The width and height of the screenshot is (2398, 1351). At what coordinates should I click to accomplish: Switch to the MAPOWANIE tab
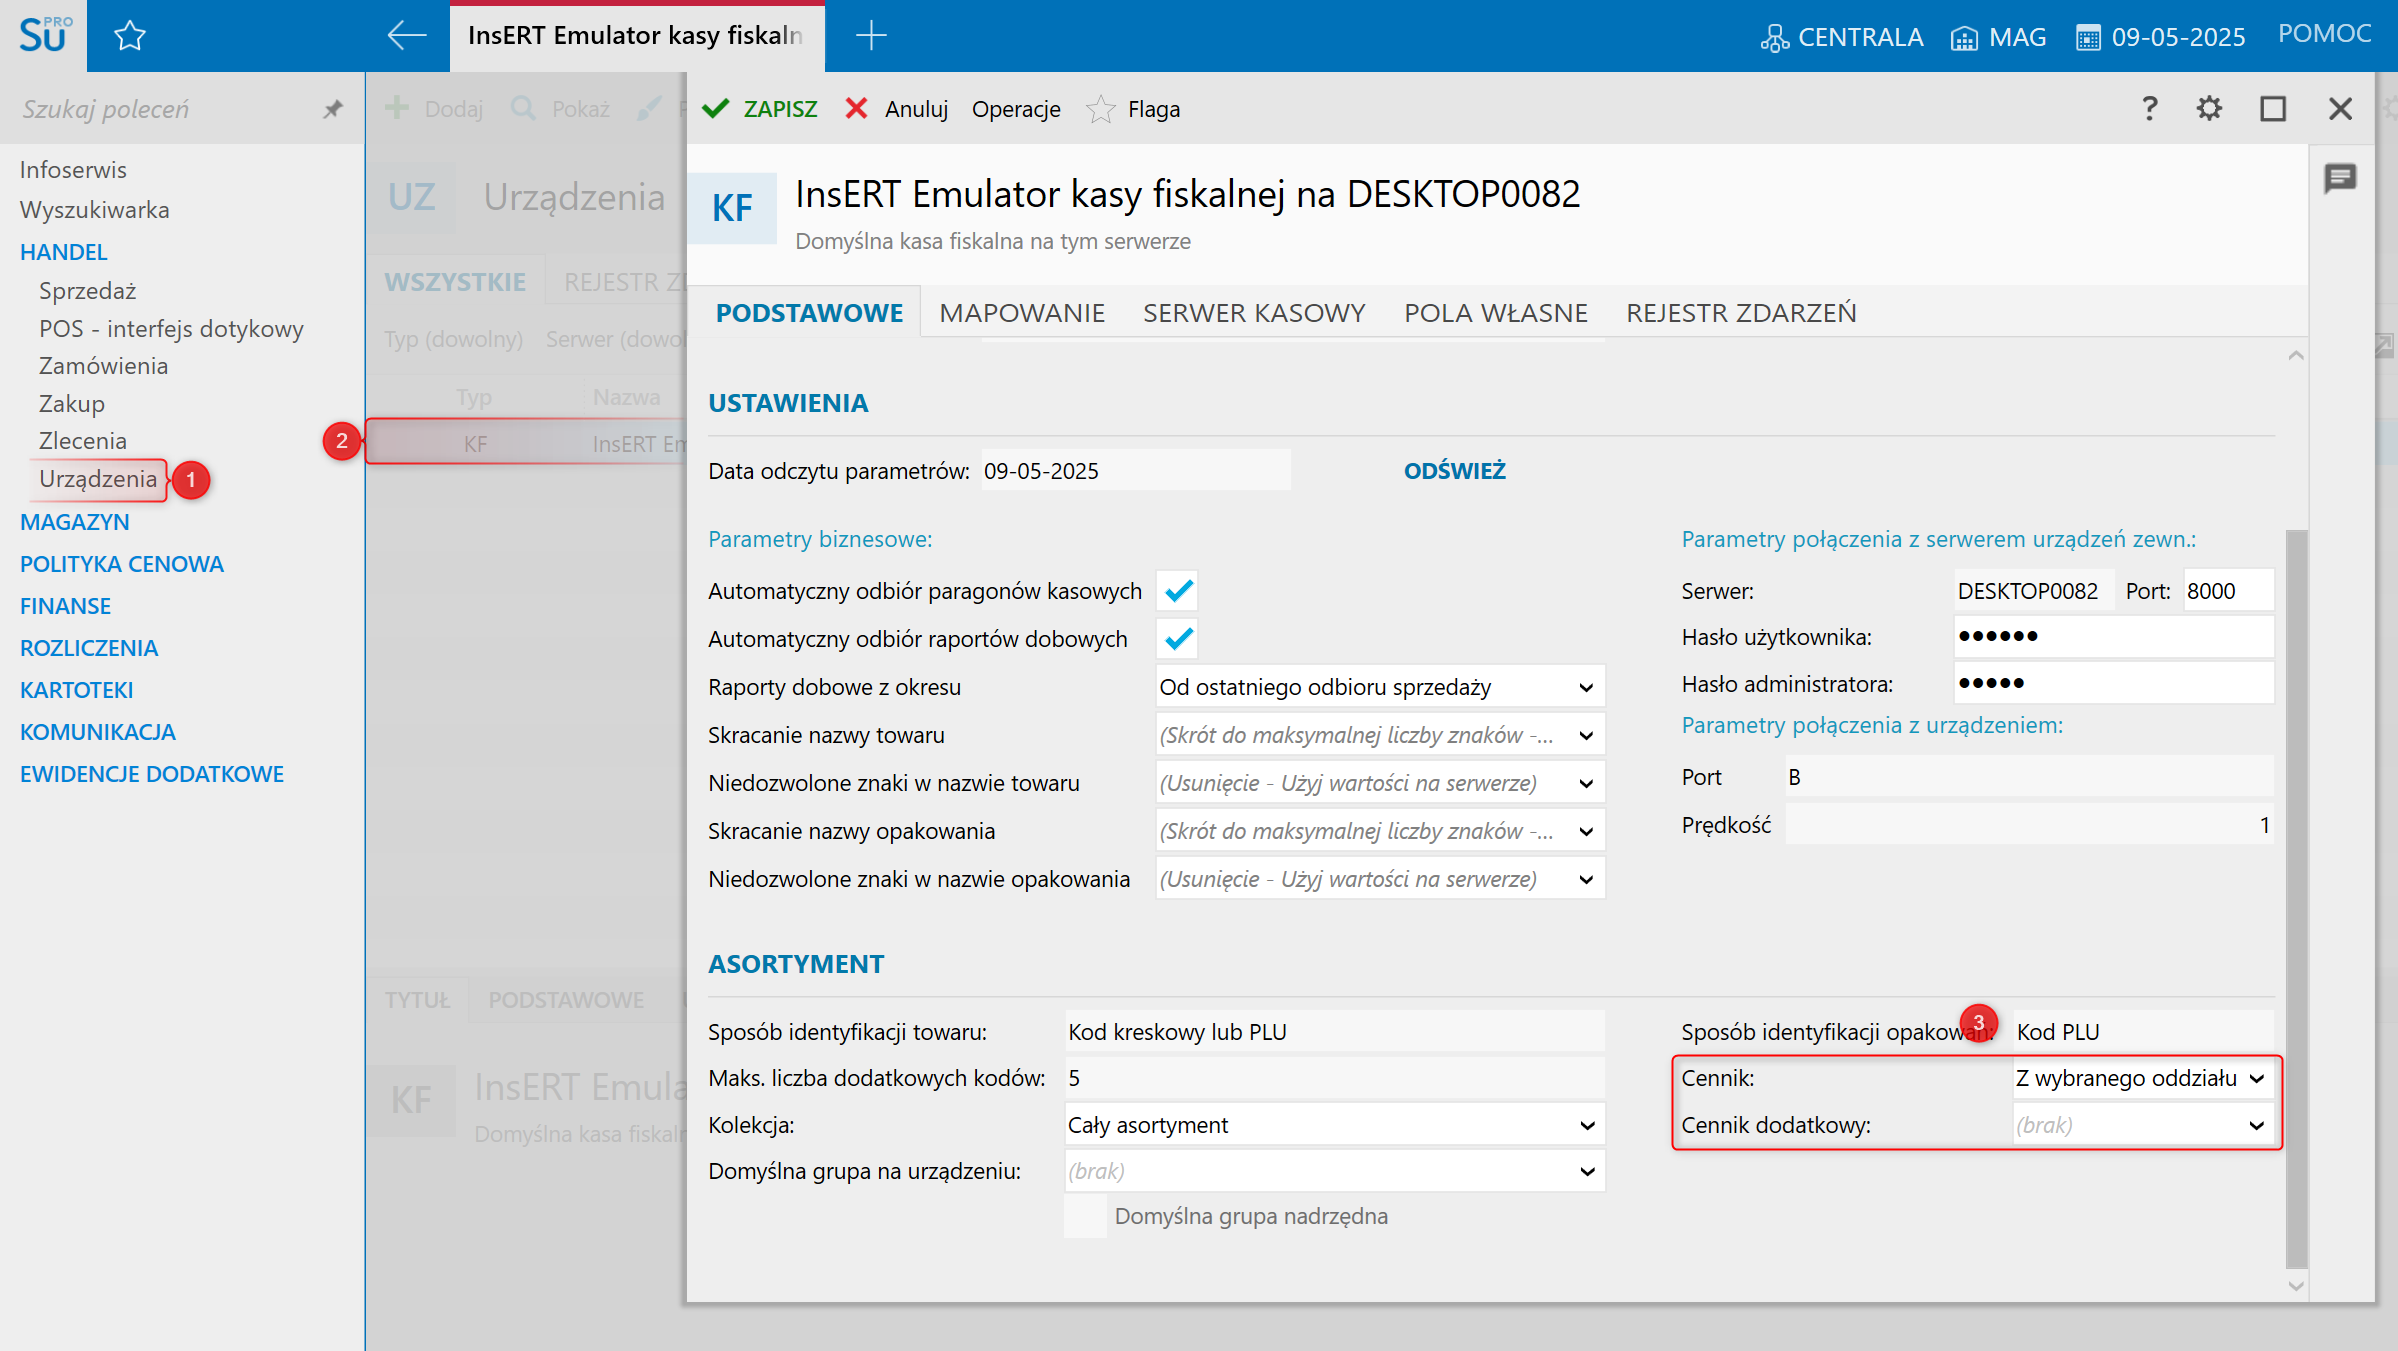(x=1022, y=313)
